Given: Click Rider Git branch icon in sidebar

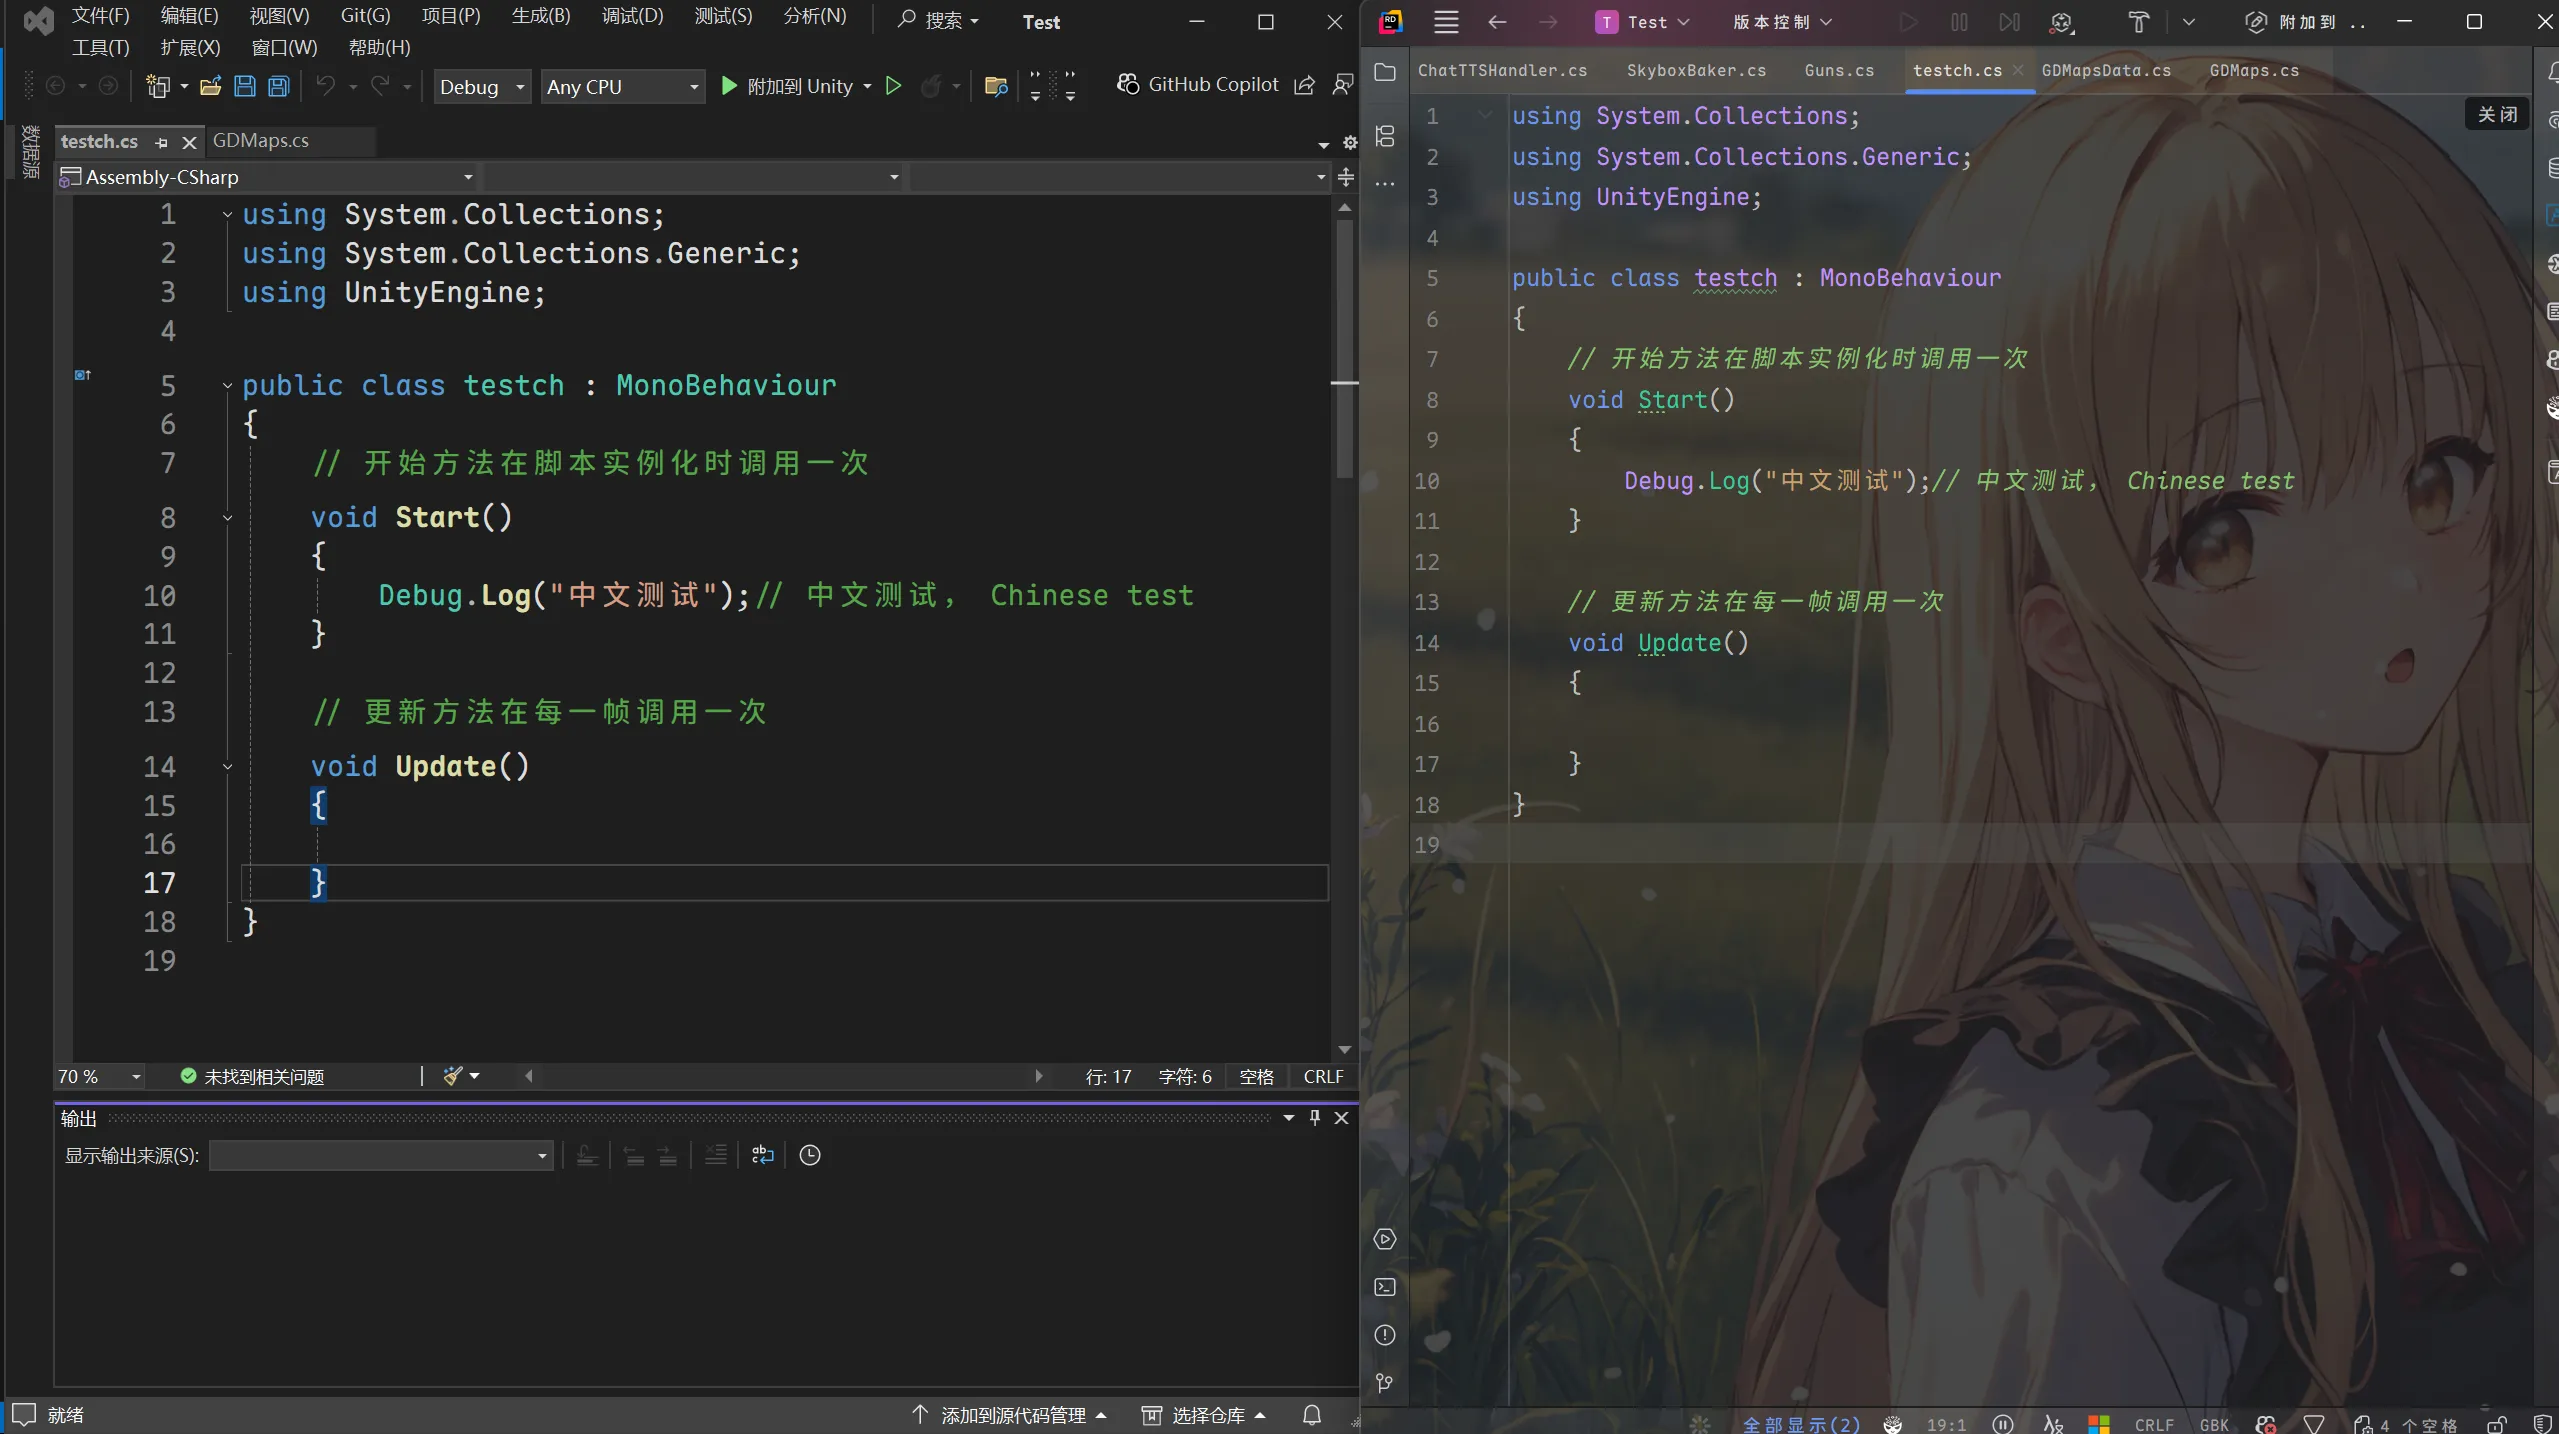Looking at the screenshot, I should click(x=1385, y=1383).
